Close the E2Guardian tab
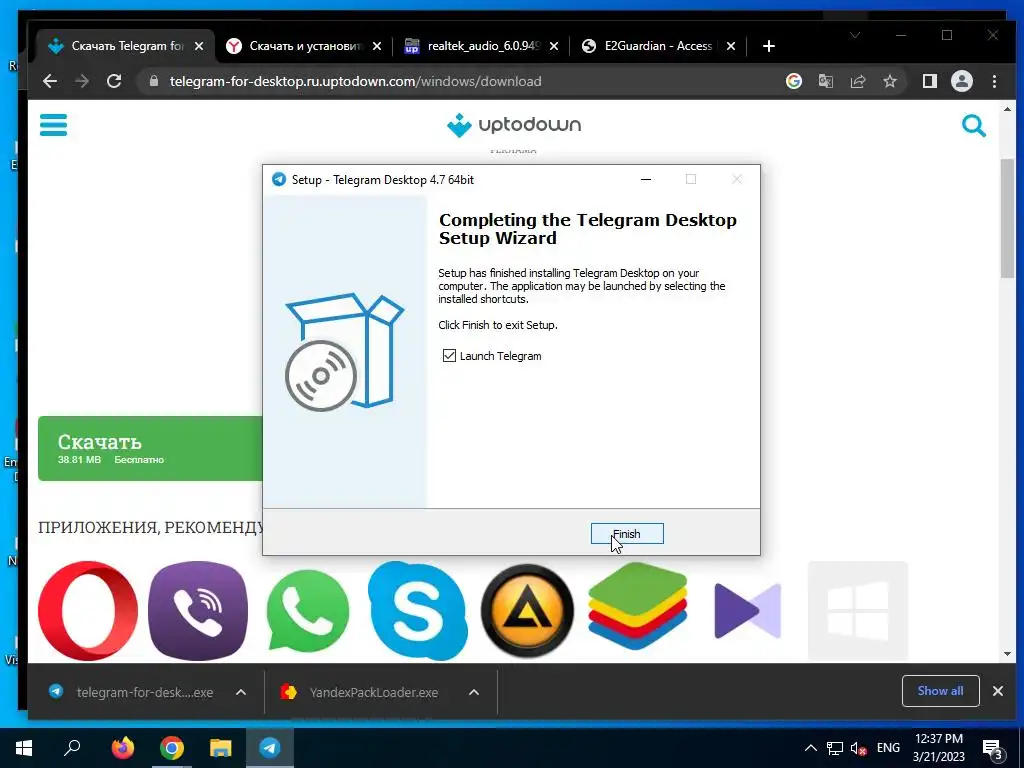1024x768 pixels. [731, 46]
